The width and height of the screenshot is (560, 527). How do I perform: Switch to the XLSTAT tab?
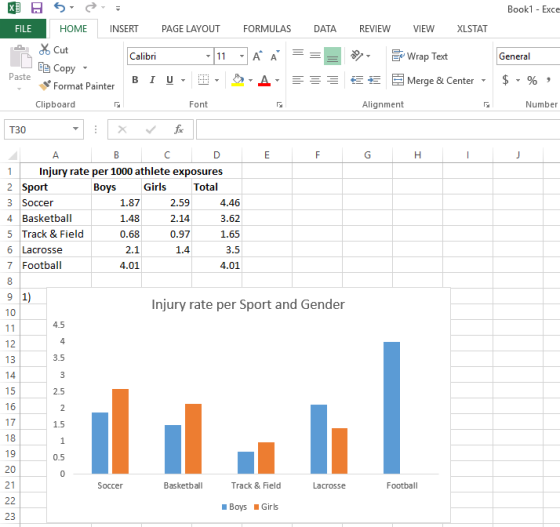(472, 29)
